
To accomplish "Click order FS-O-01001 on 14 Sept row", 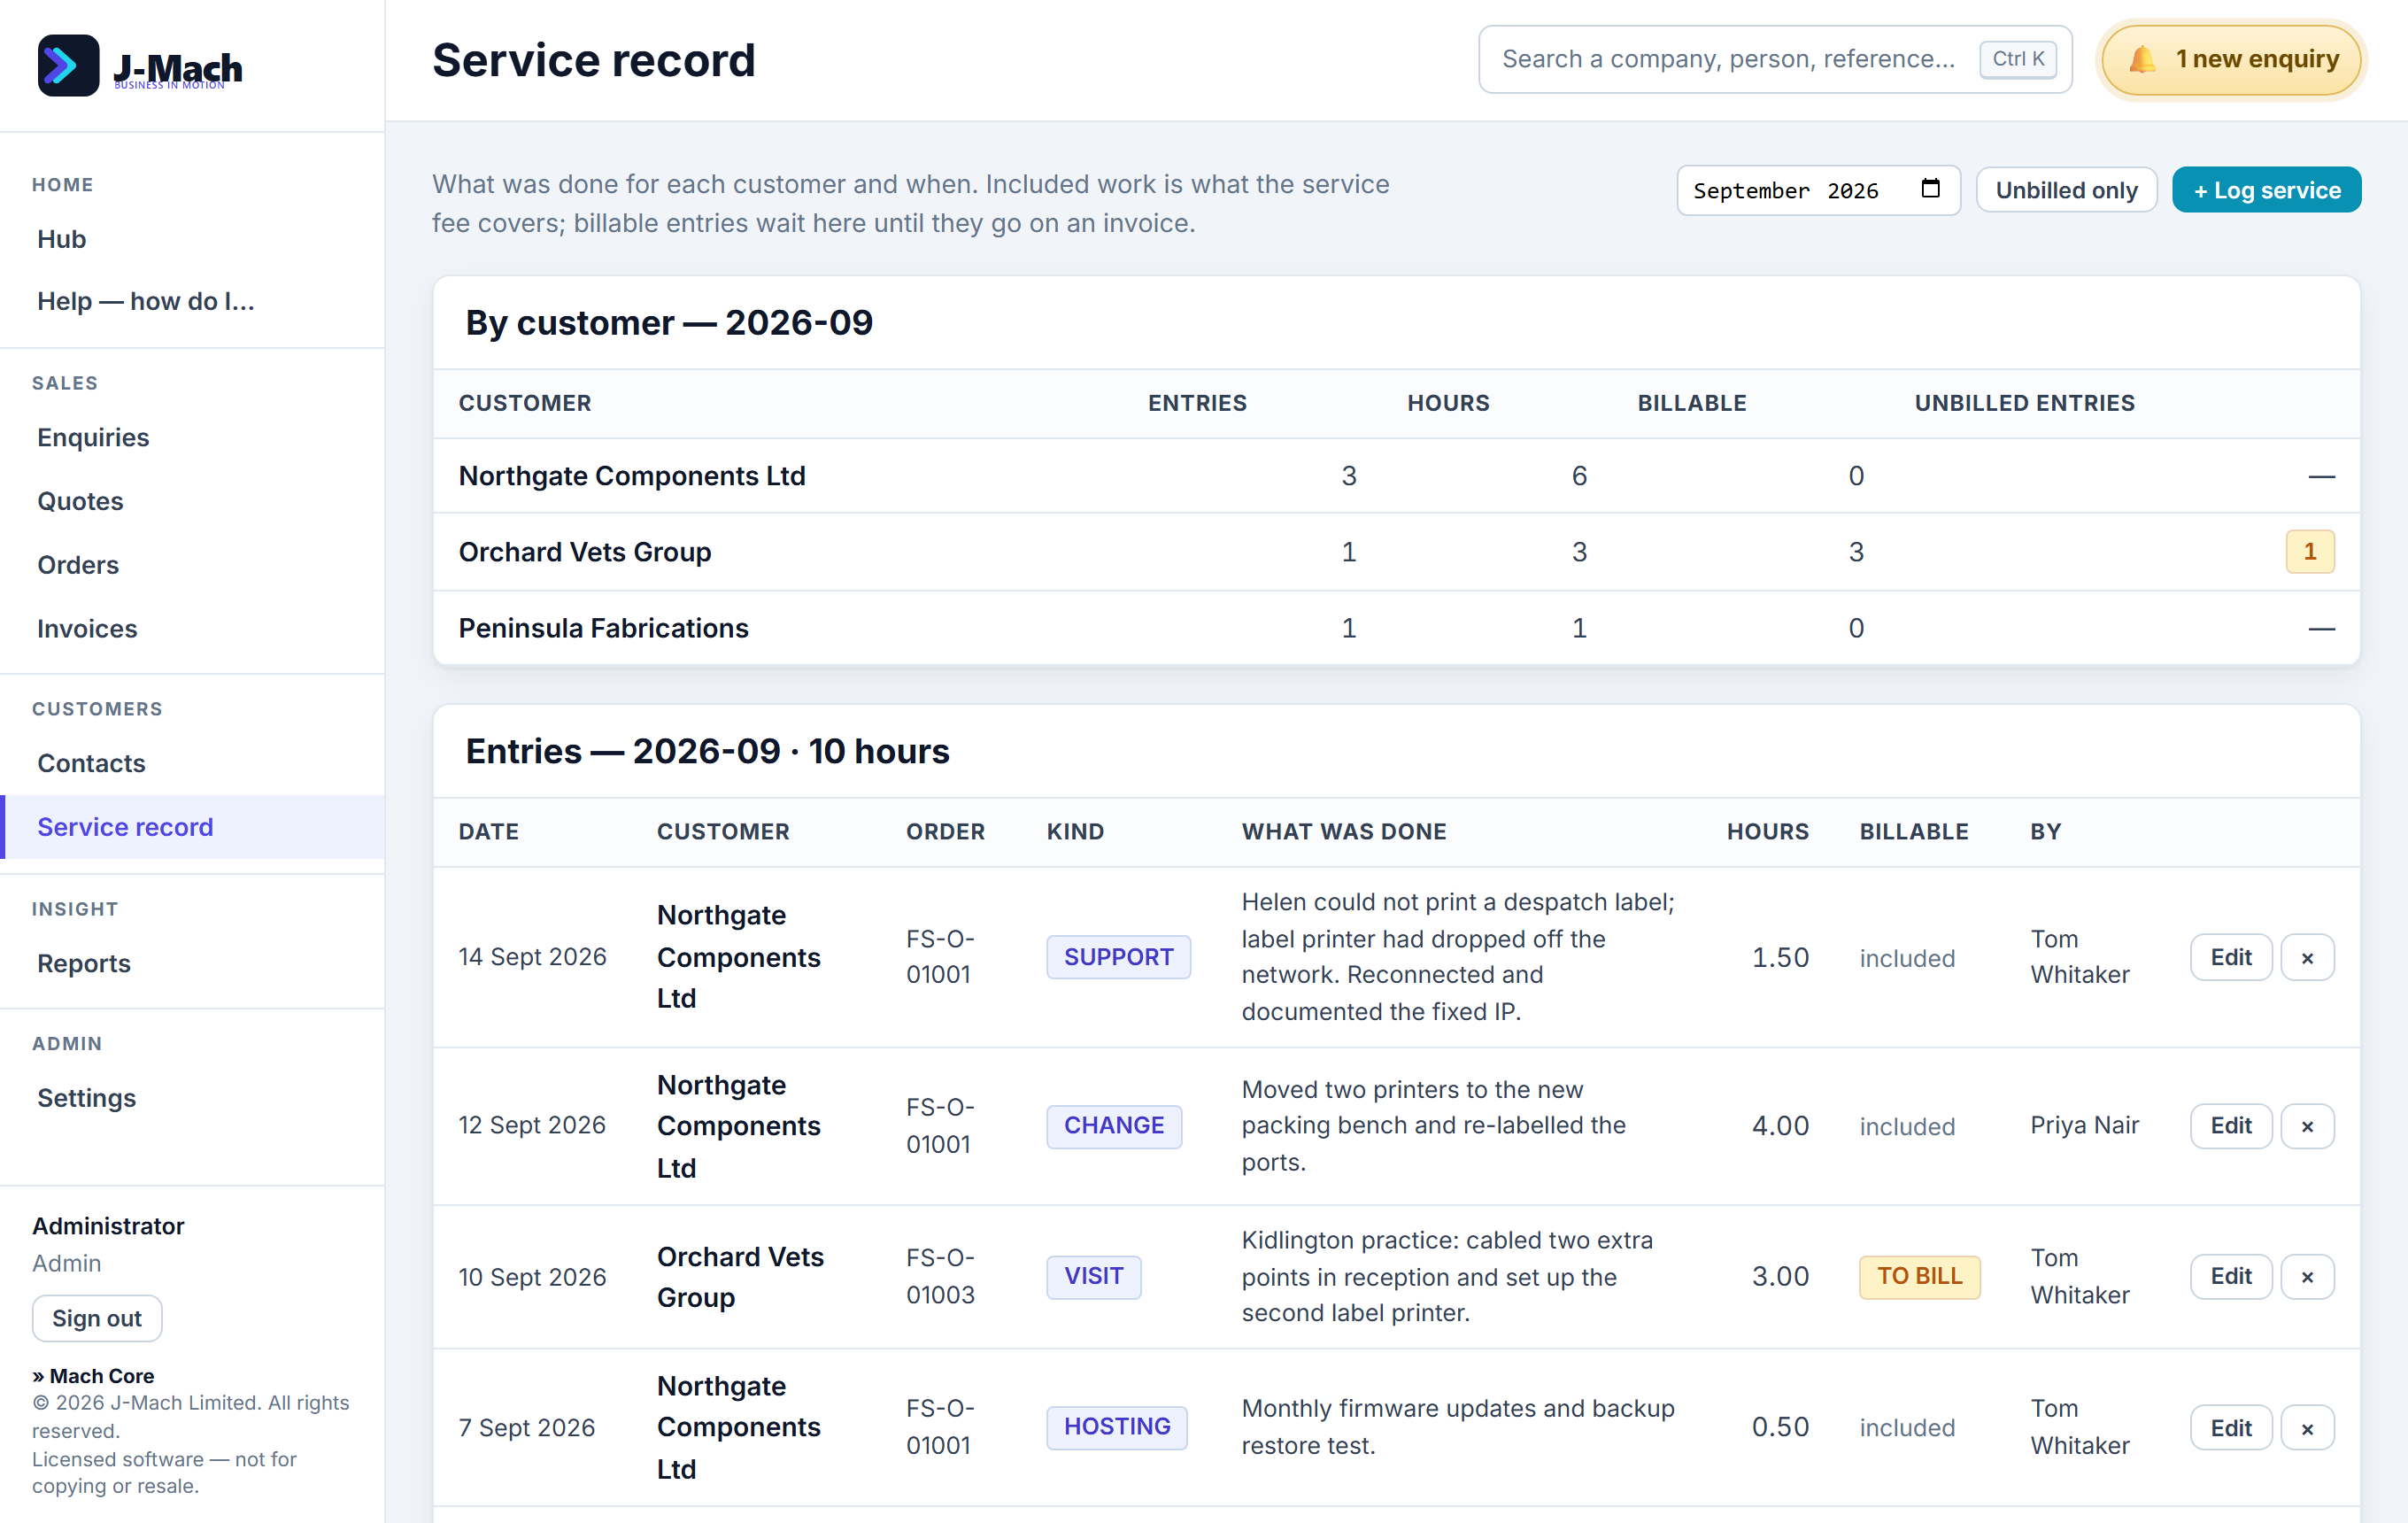I will coord(940,957).
